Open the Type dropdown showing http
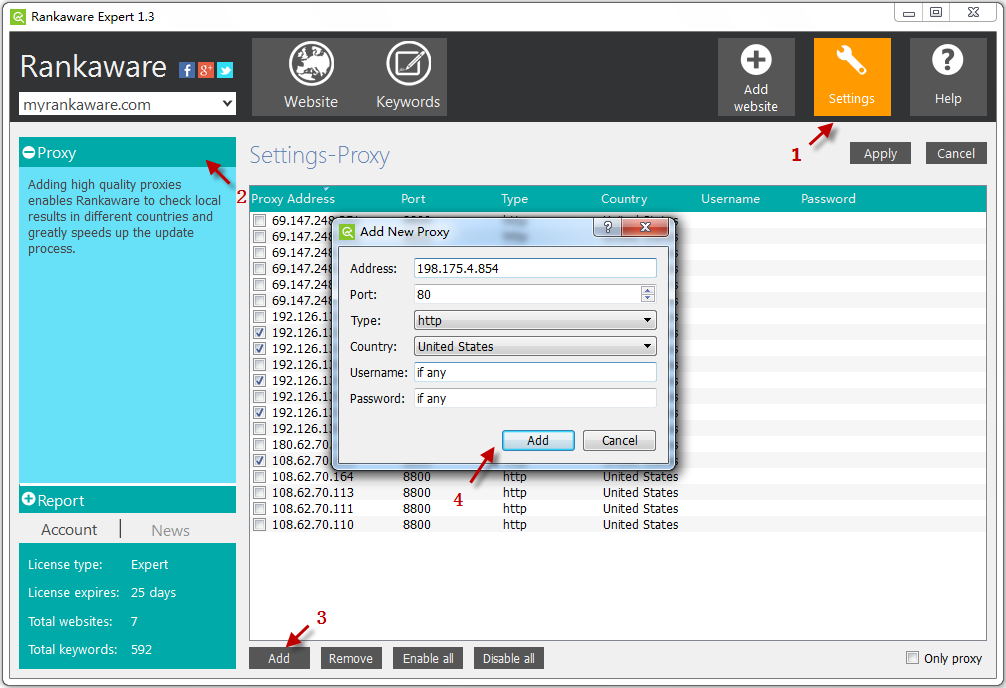The image size is (1006, 688). pos(535,320)
